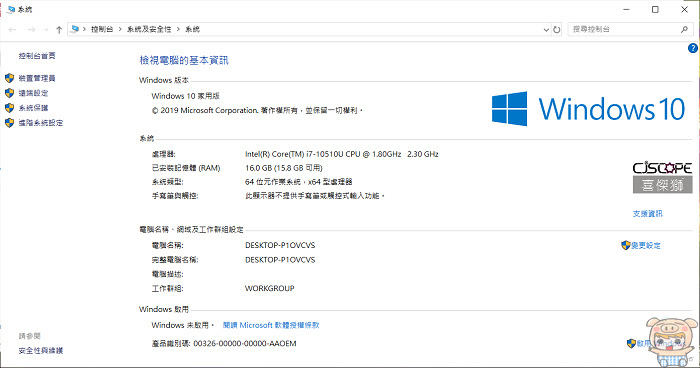Refresh the page with the refresh icon
Image resolution: width=700 pixels, height=368 pixels.
click(557, 29)
